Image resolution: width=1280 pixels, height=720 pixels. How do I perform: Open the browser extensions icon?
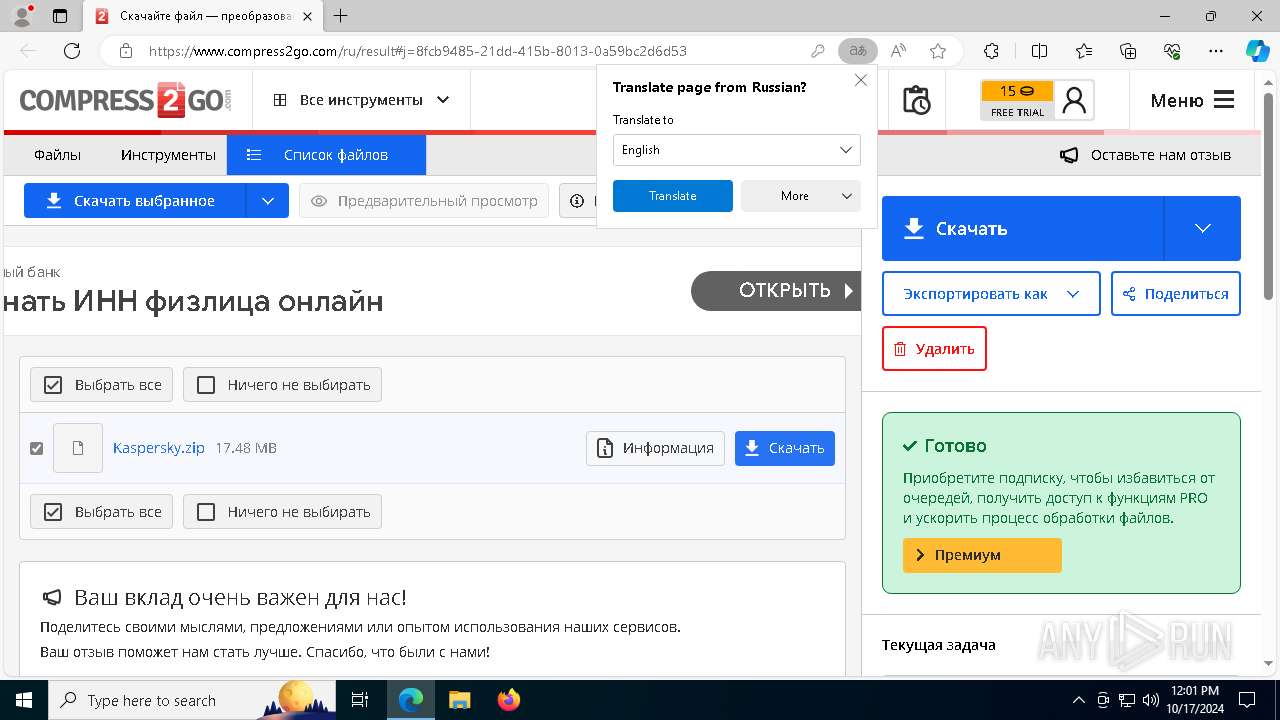pos(991,51)
